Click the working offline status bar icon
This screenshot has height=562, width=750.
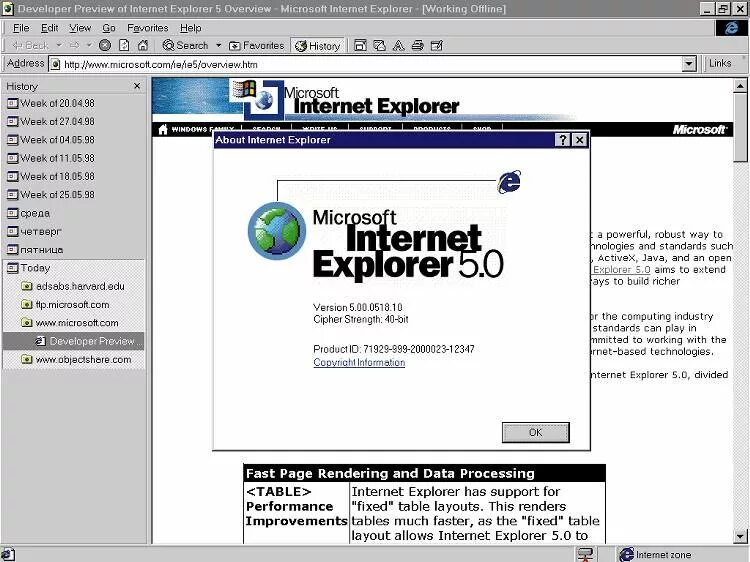point(585,554)
